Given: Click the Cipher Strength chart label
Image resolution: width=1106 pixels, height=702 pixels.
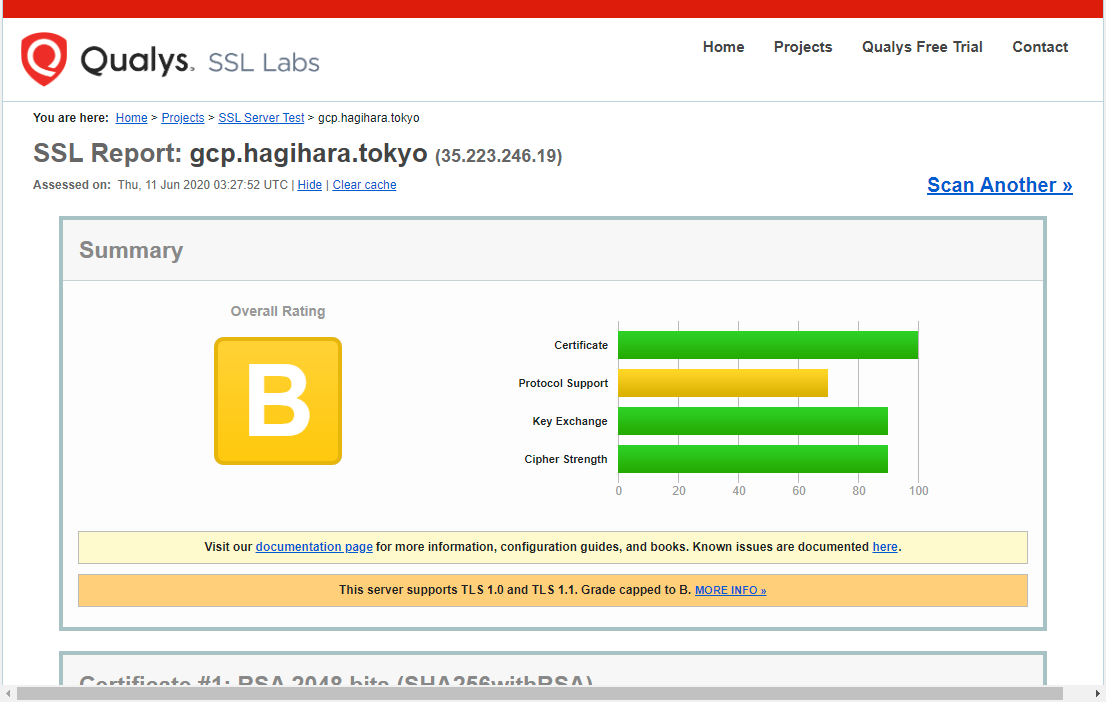Looking at the screenshot, I should [566, 459].
